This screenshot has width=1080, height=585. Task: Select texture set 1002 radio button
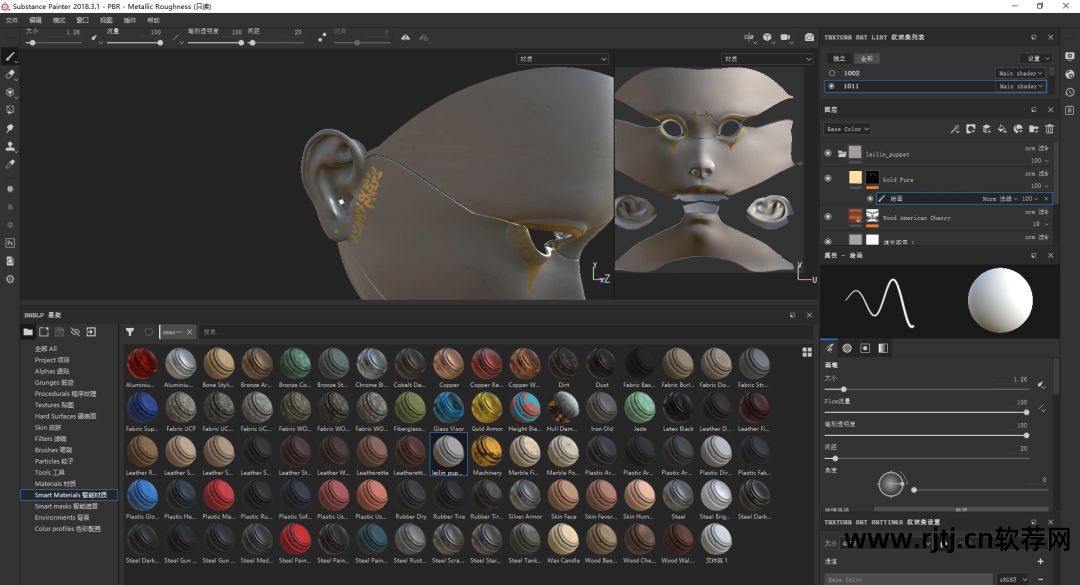(831, 73)
